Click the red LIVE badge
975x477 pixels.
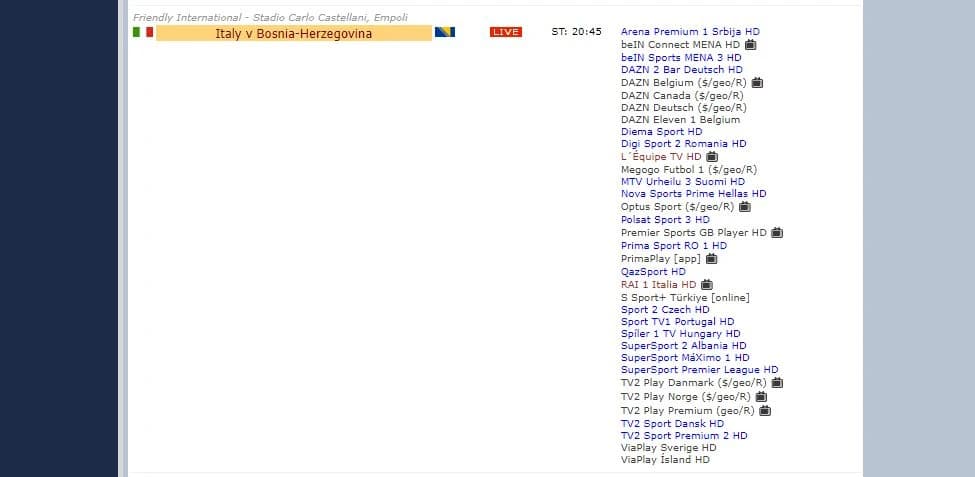[x=506, y=32]
